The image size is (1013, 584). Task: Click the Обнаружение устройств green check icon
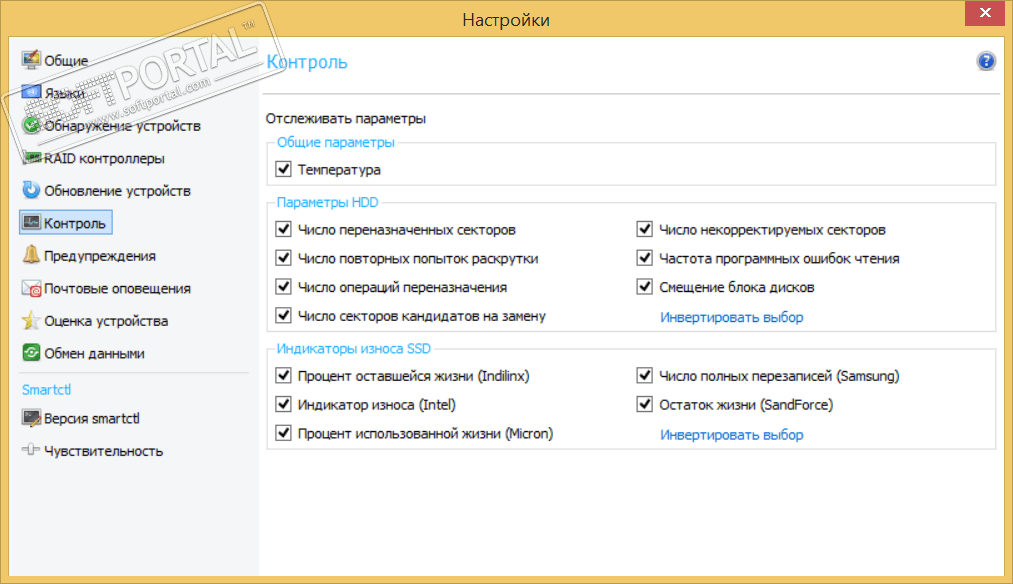(x=30, y=125)
